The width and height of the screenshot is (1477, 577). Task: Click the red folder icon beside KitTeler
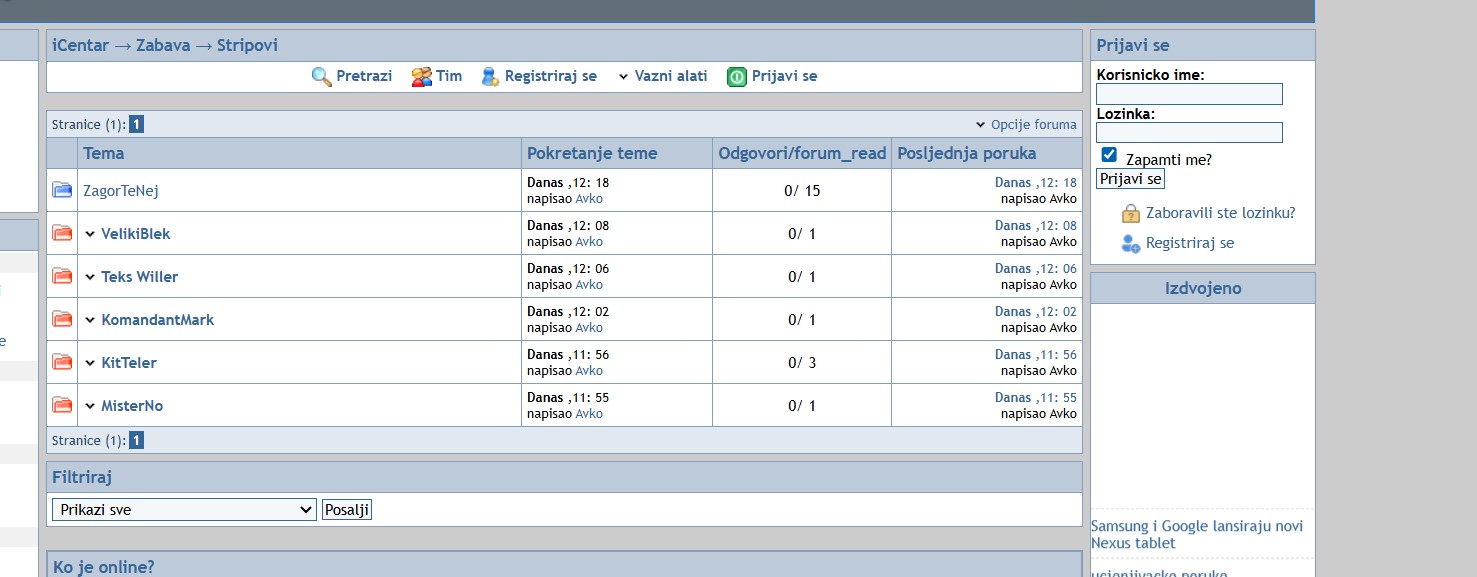click(x=62, y=362)
